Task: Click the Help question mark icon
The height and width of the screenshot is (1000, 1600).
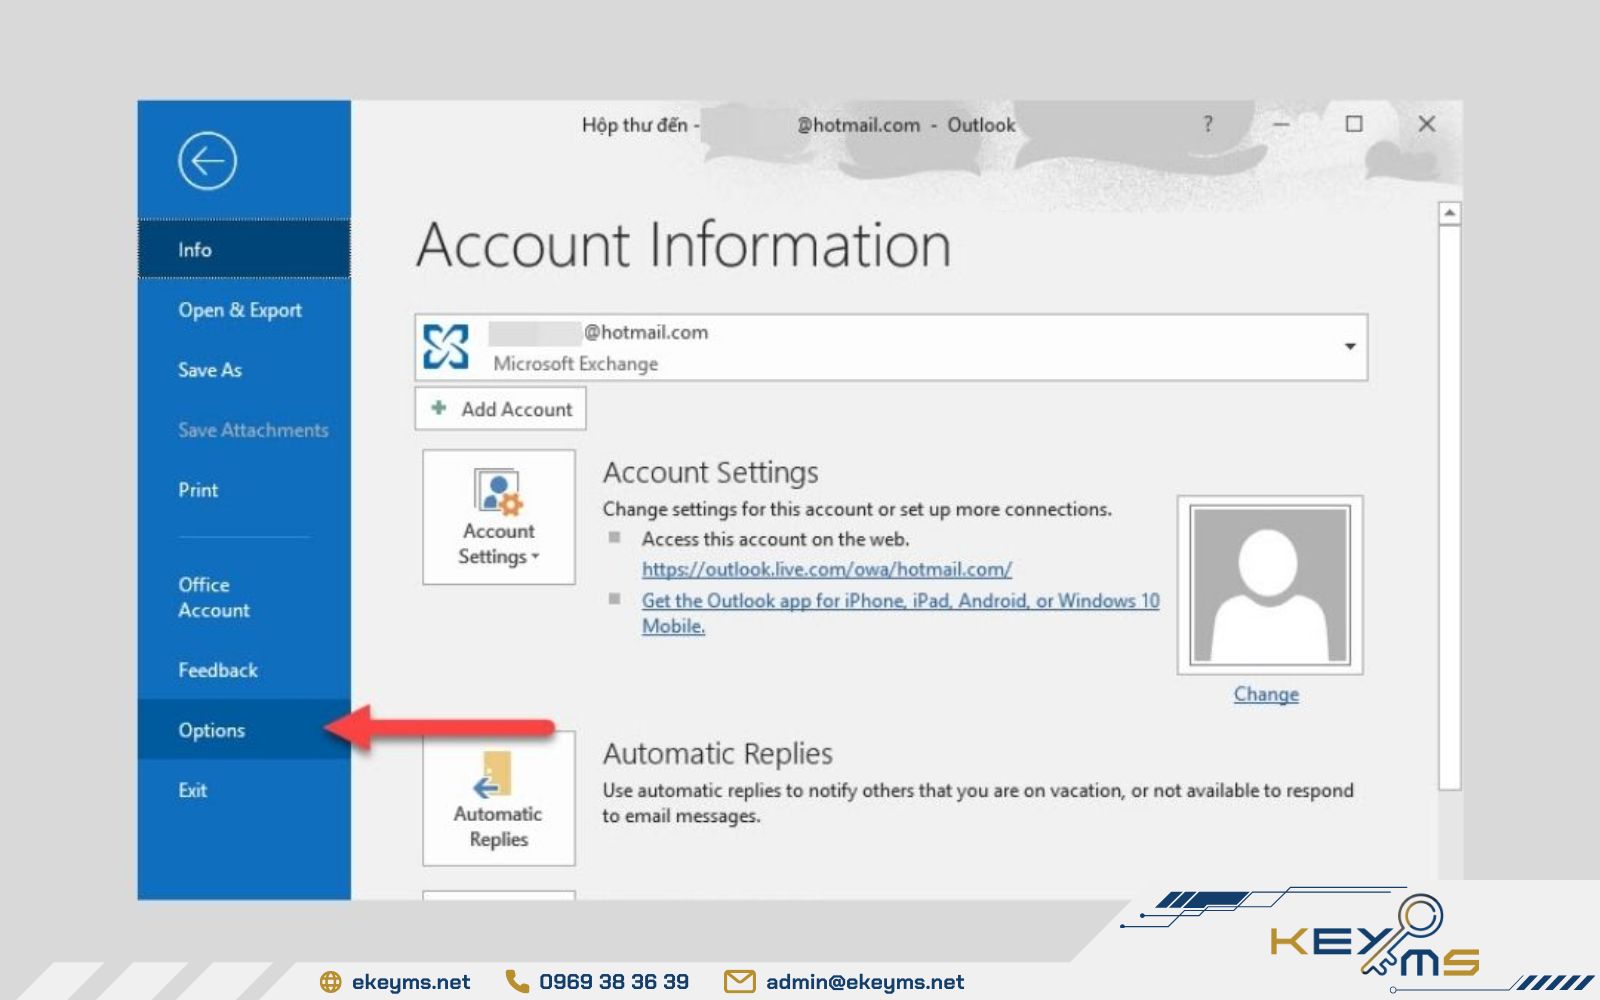Action: pos(1208,124)
